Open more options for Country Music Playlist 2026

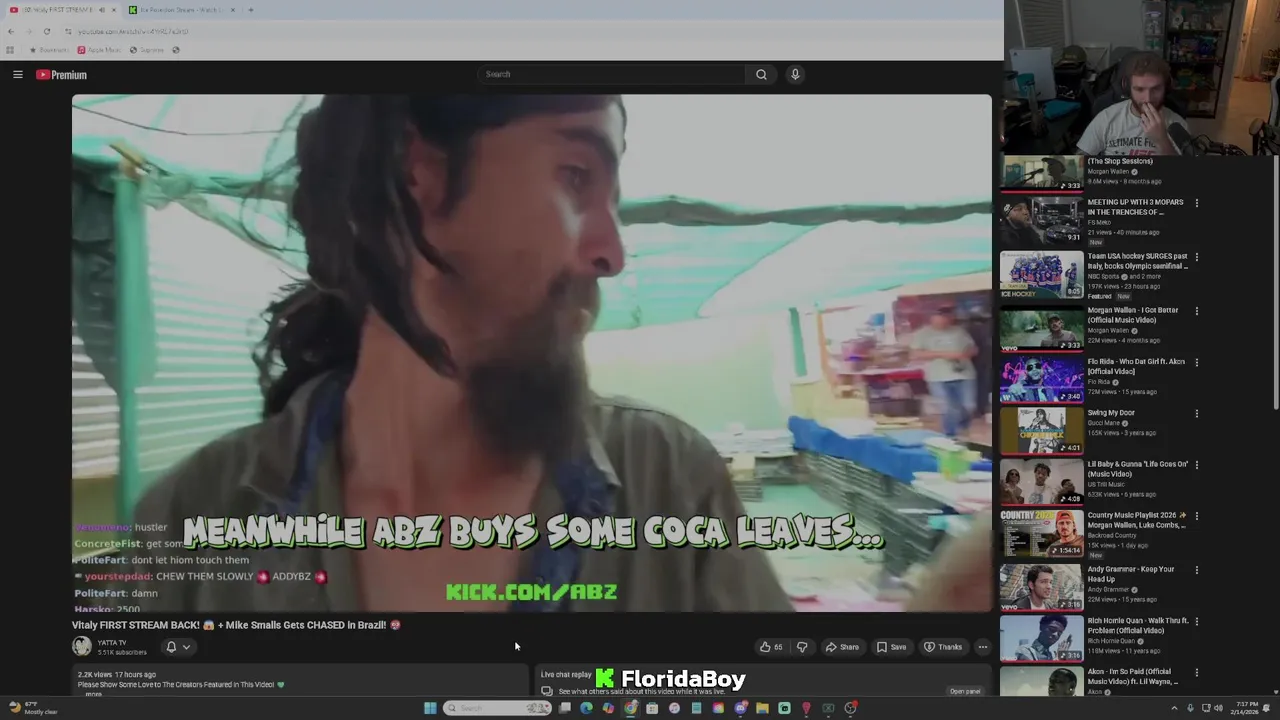pos(1196,516)
